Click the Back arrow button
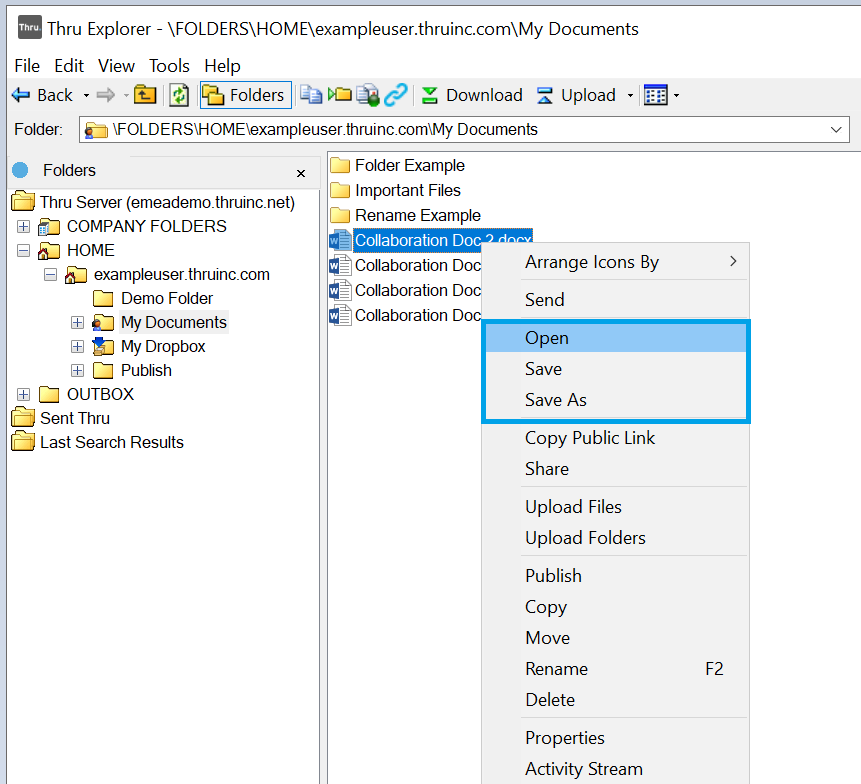Viewport: 861px width, 784px height. pos(41,95)
